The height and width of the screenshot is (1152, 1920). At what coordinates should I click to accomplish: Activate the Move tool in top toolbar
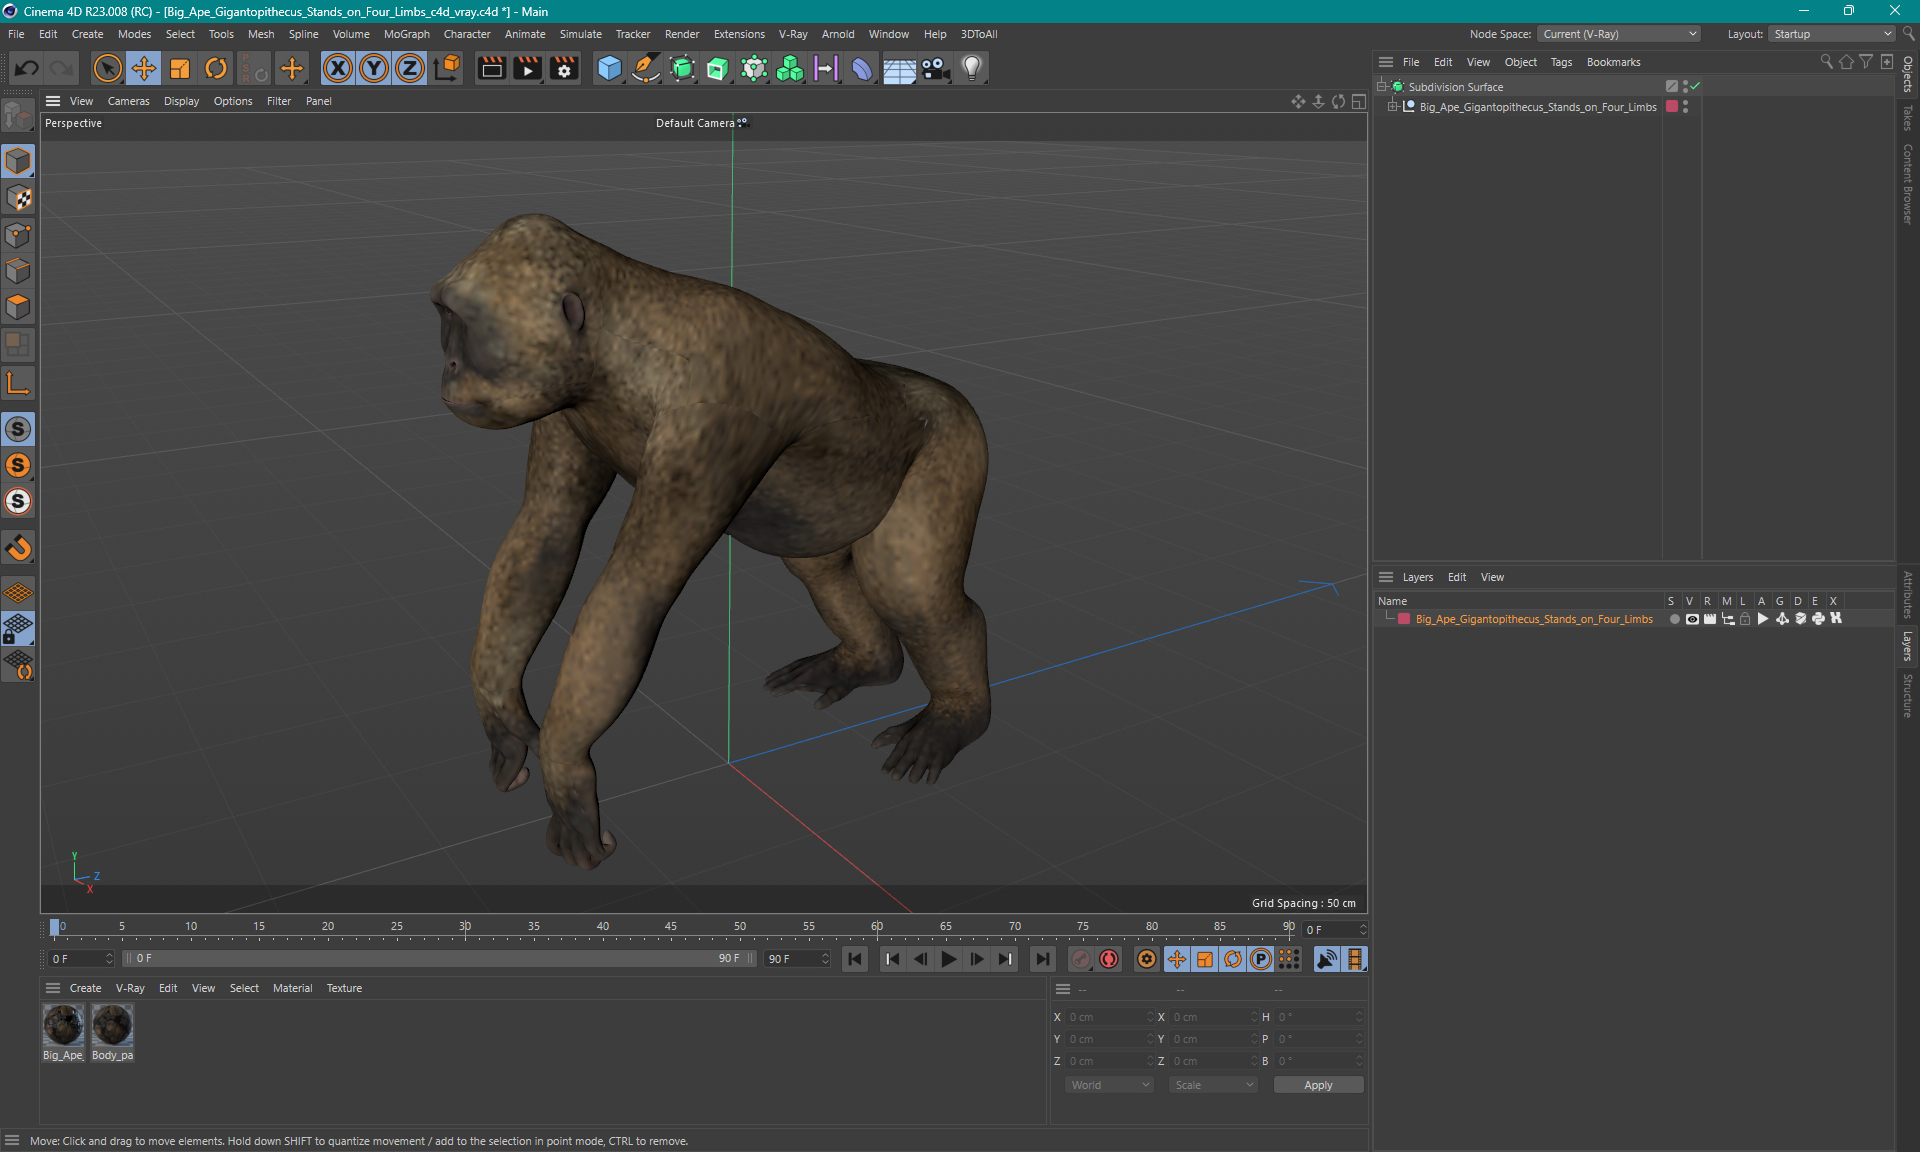tap(144, 68)
